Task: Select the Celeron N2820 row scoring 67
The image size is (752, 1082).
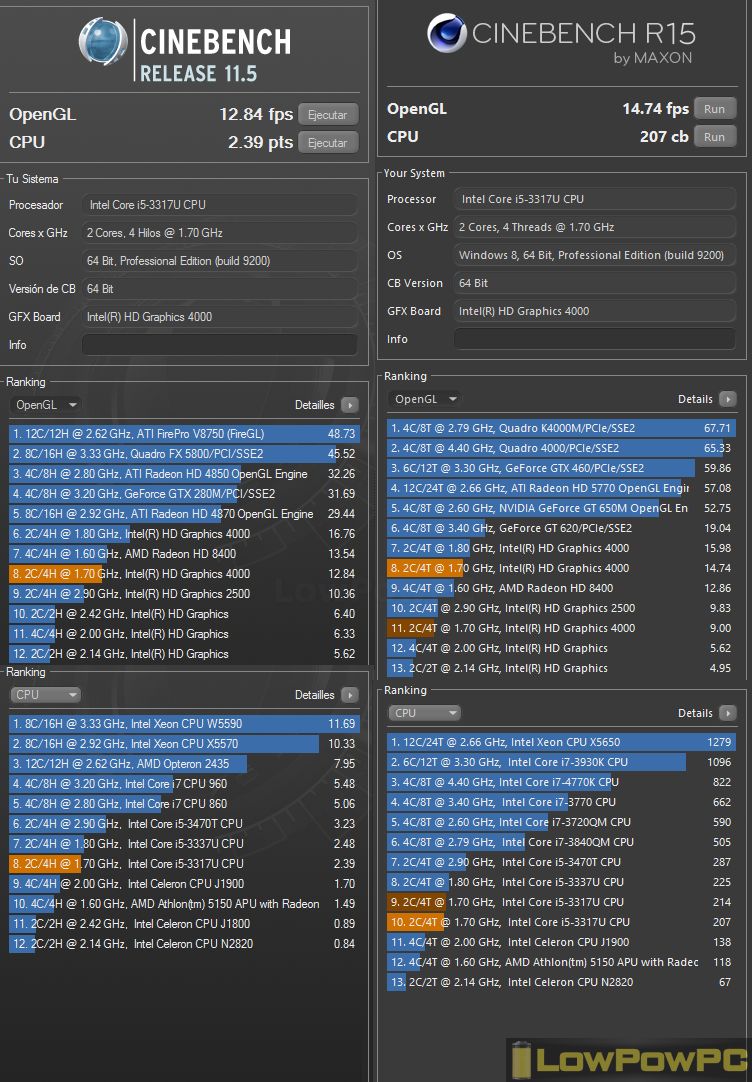Action: 562,983
